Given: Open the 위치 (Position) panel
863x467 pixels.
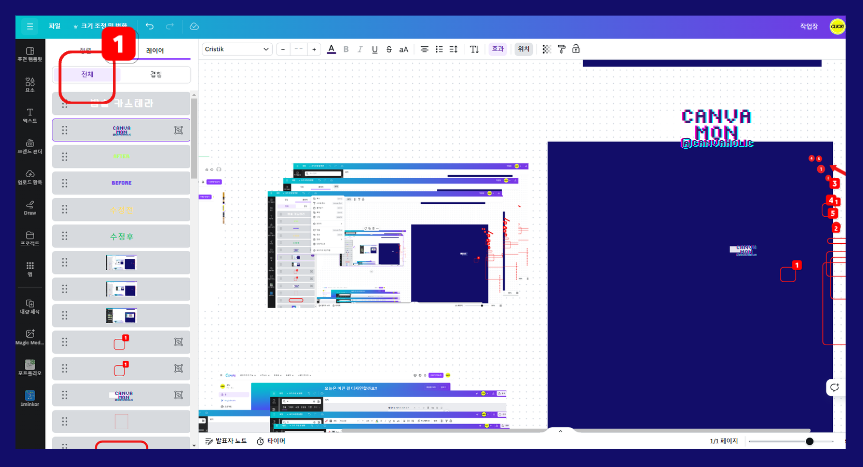Looking at the screenshot, I should tap(523, 49).
